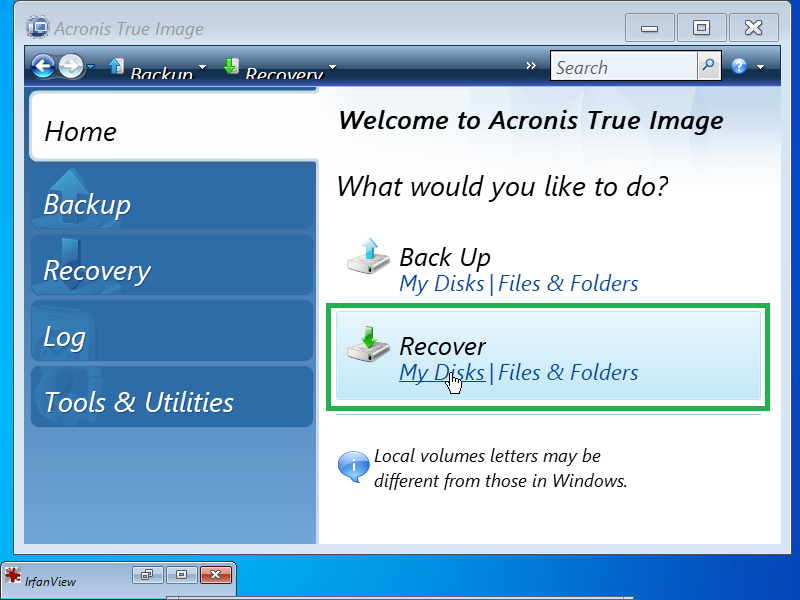800x600 pixels.
Task: Minimize the Acronis True Image window
Action: pyautogui.click(x=649, y=28)
